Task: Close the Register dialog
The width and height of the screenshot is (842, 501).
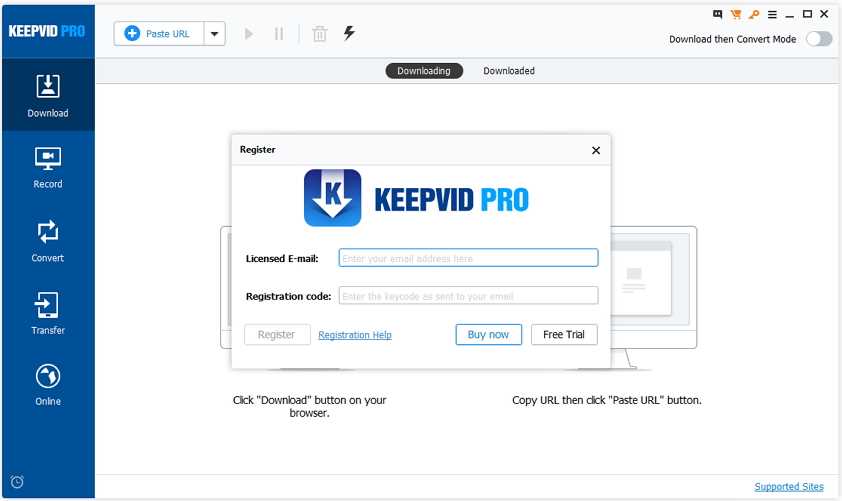Action: click(596, 150)
